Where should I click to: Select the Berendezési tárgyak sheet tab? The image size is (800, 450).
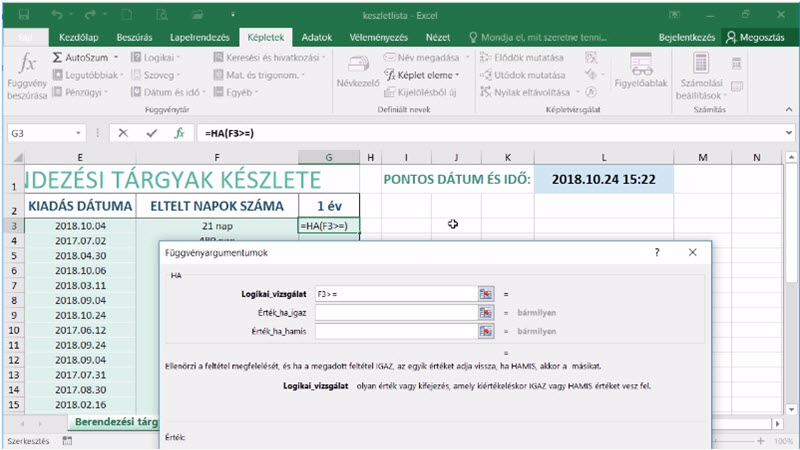pyautogui.click(x=116, y=422)
